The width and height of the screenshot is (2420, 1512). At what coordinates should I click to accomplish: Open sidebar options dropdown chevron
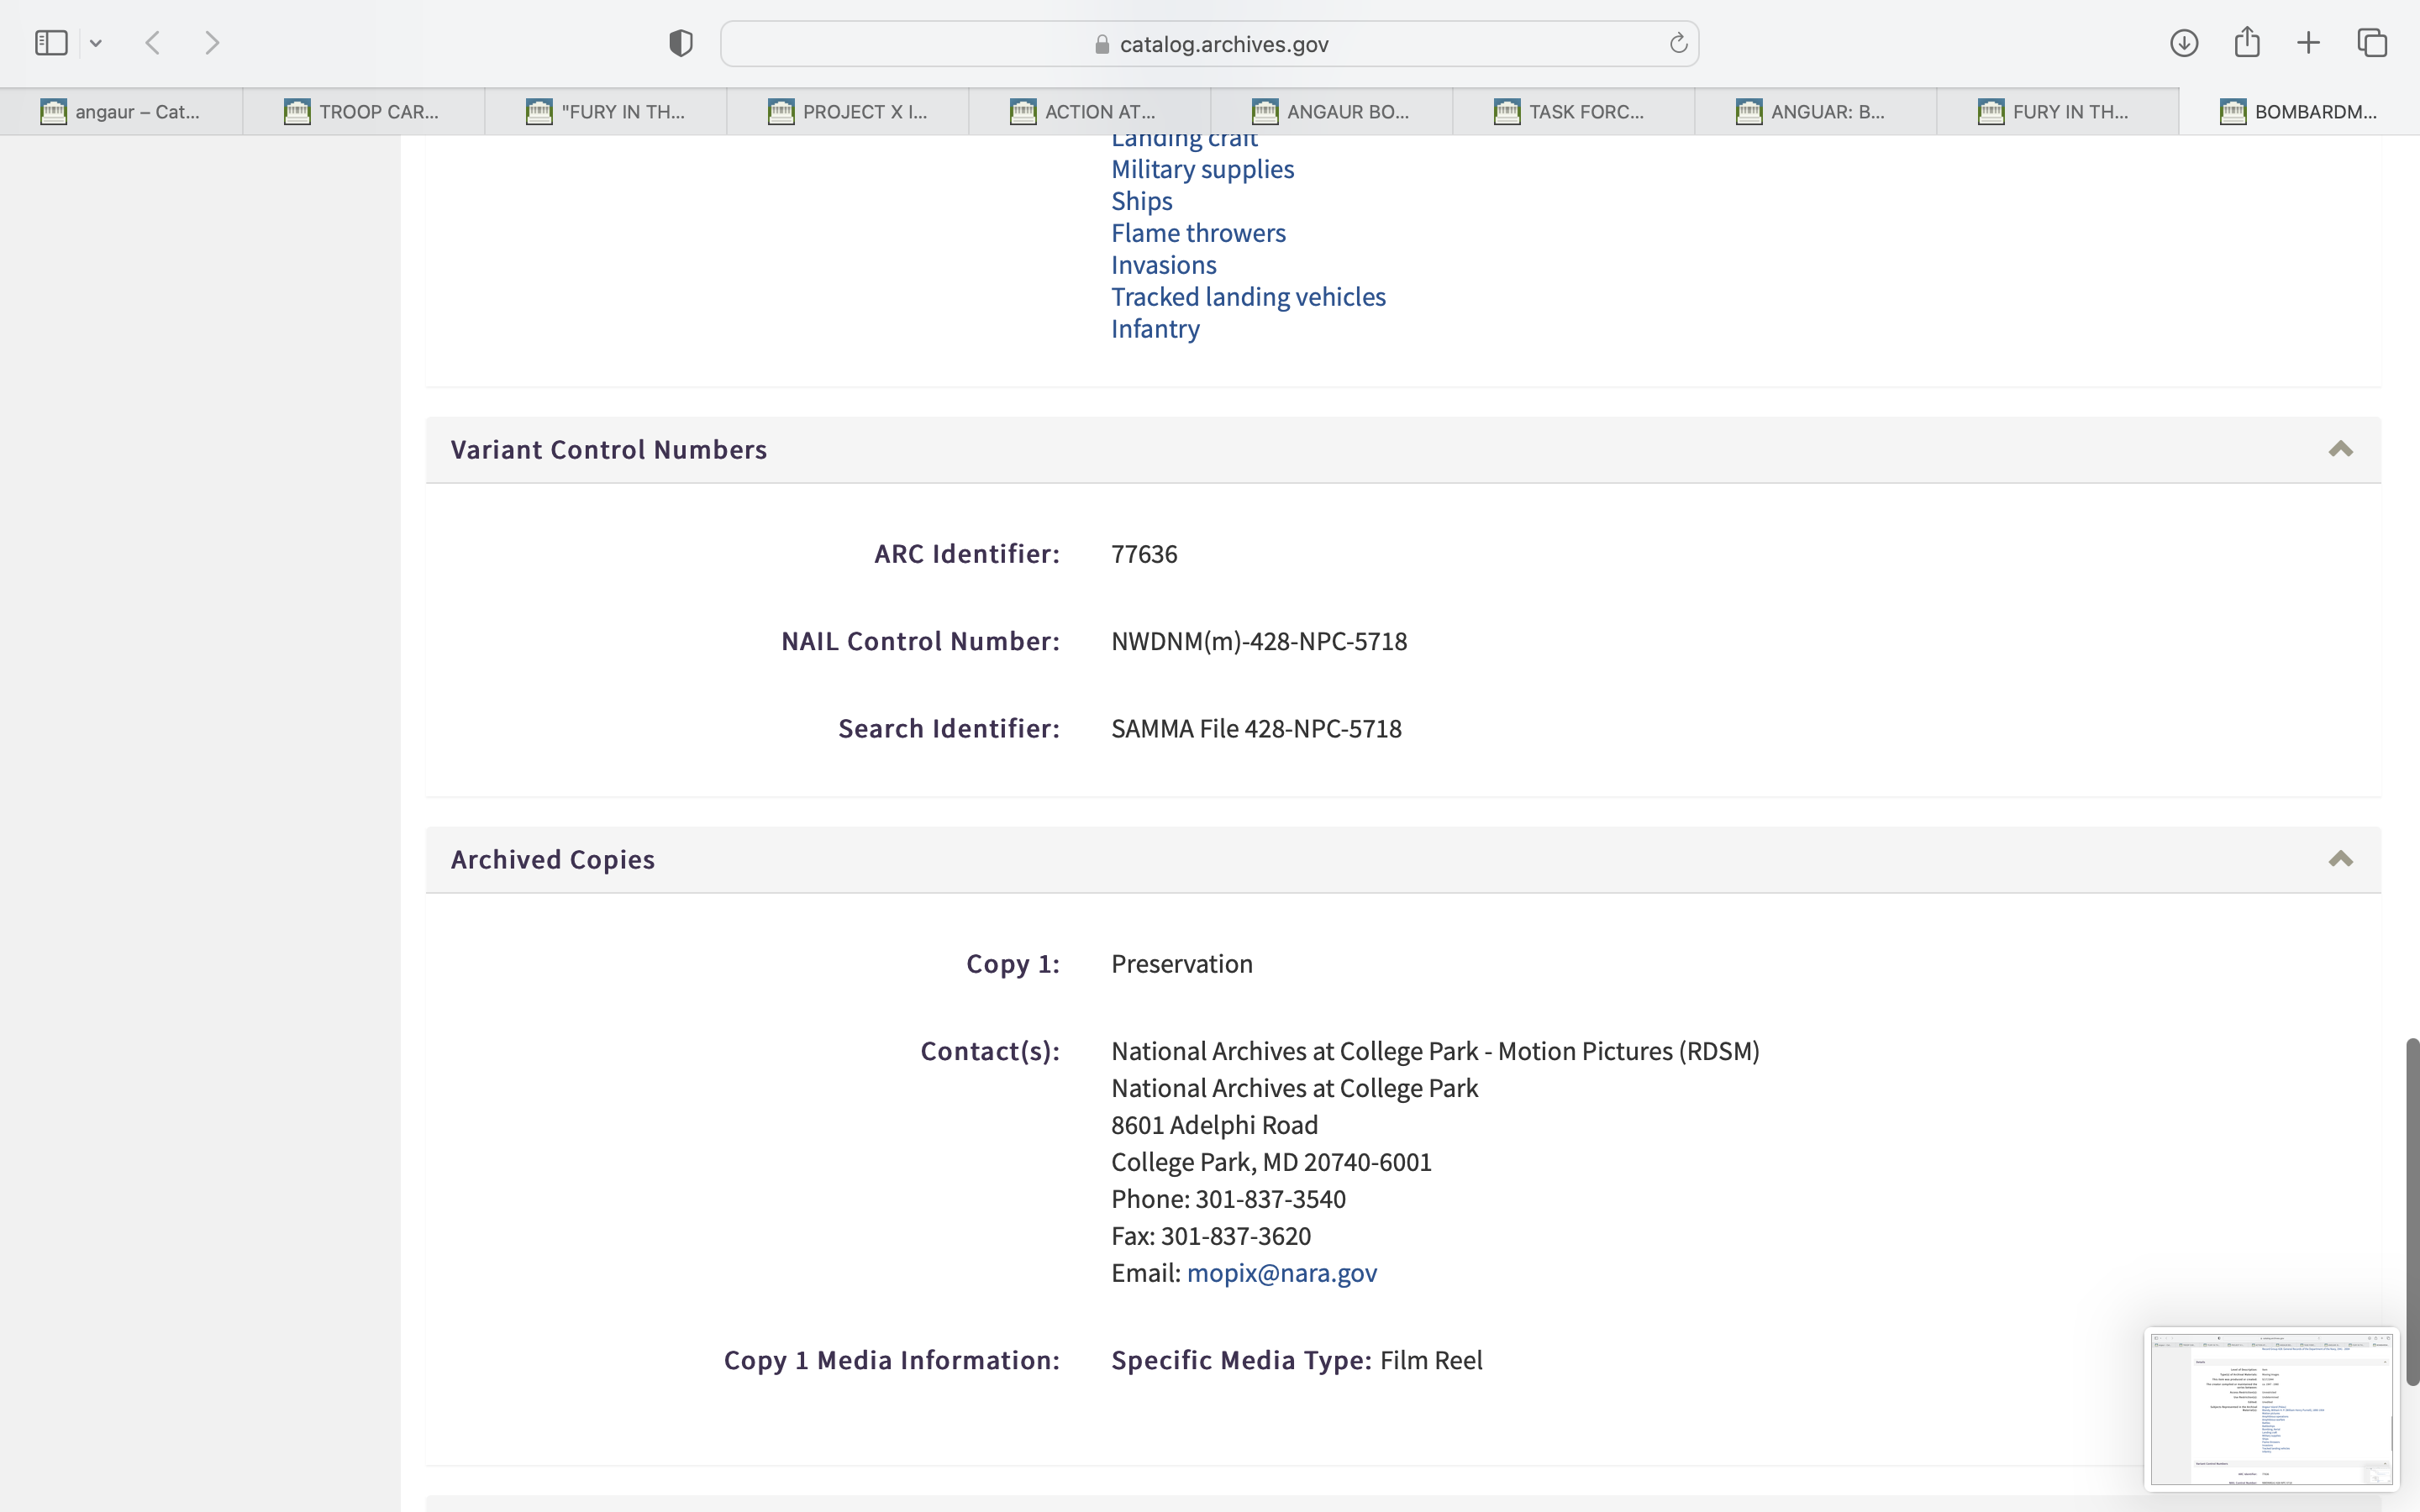pyautogui.click(x=96, y=43)
